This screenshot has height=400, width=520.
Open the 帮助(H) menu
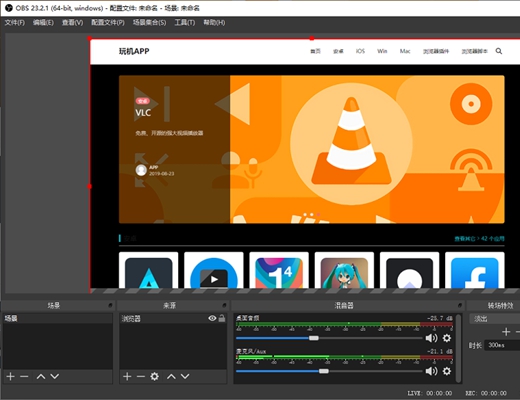(214, 22)
